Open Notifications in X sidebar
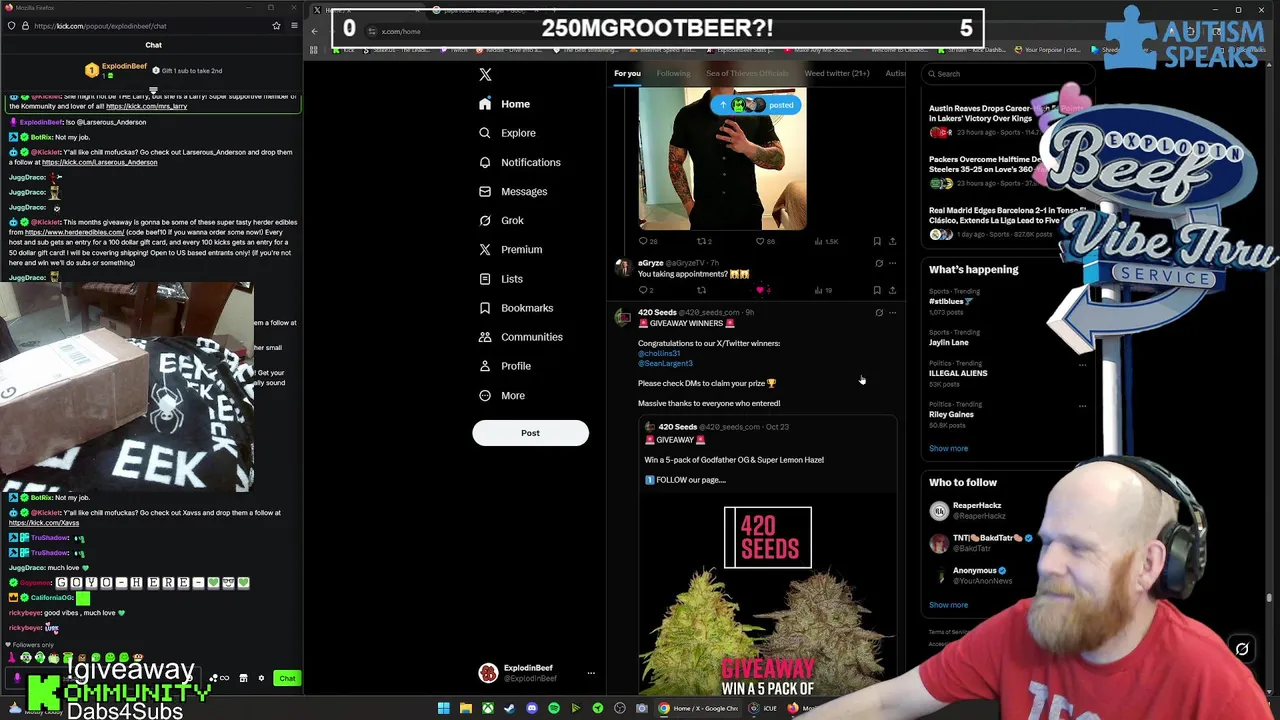This screenshot has width=1280, height=720. pyautogui.click(x=519, y=162)
